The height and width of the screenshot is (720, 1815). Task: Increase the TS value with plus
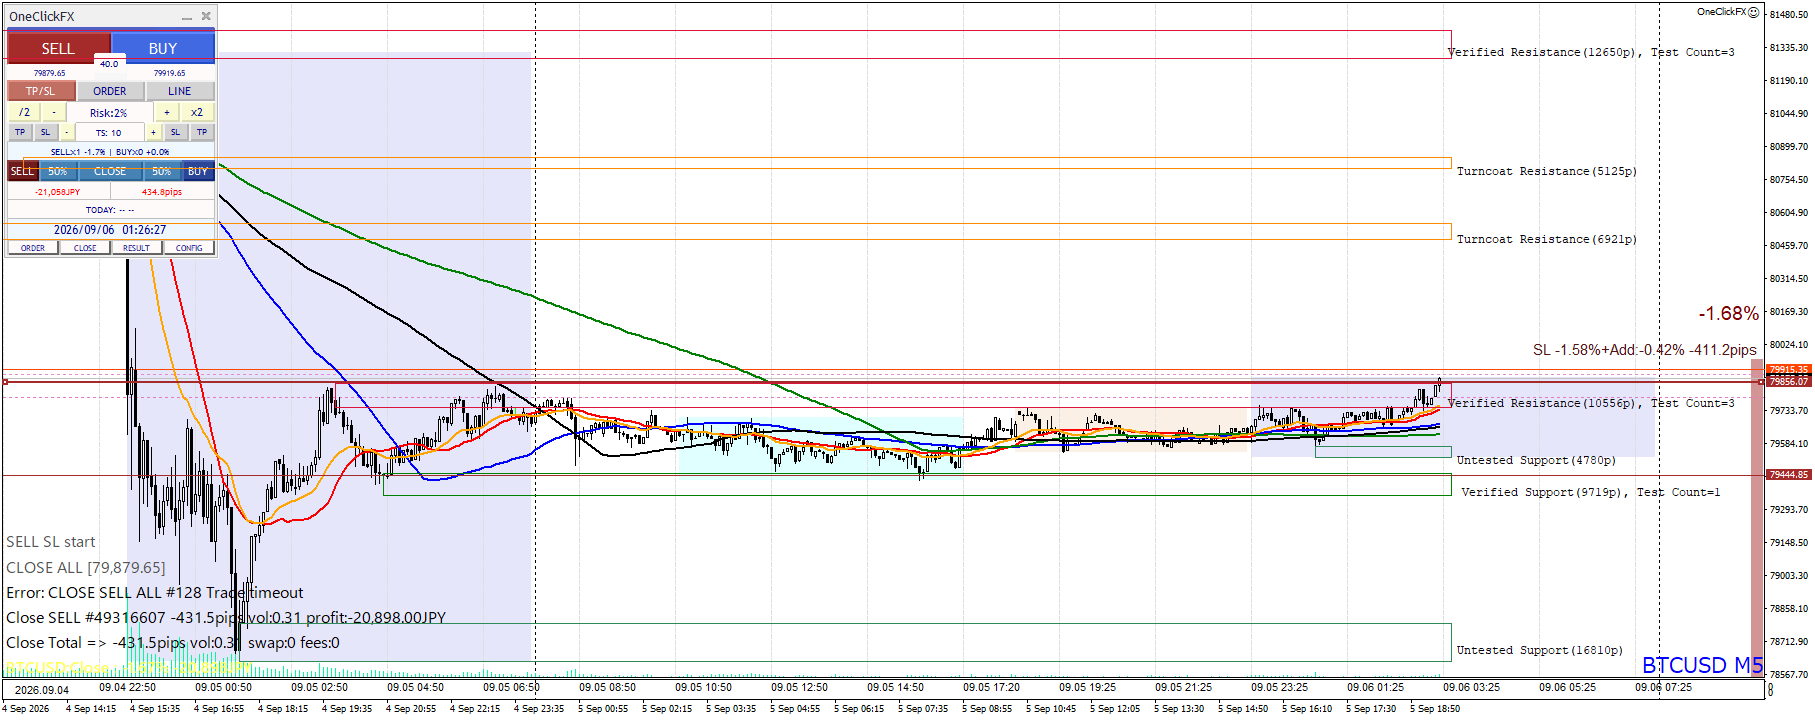pyautogui.click(x=153, y=132)
